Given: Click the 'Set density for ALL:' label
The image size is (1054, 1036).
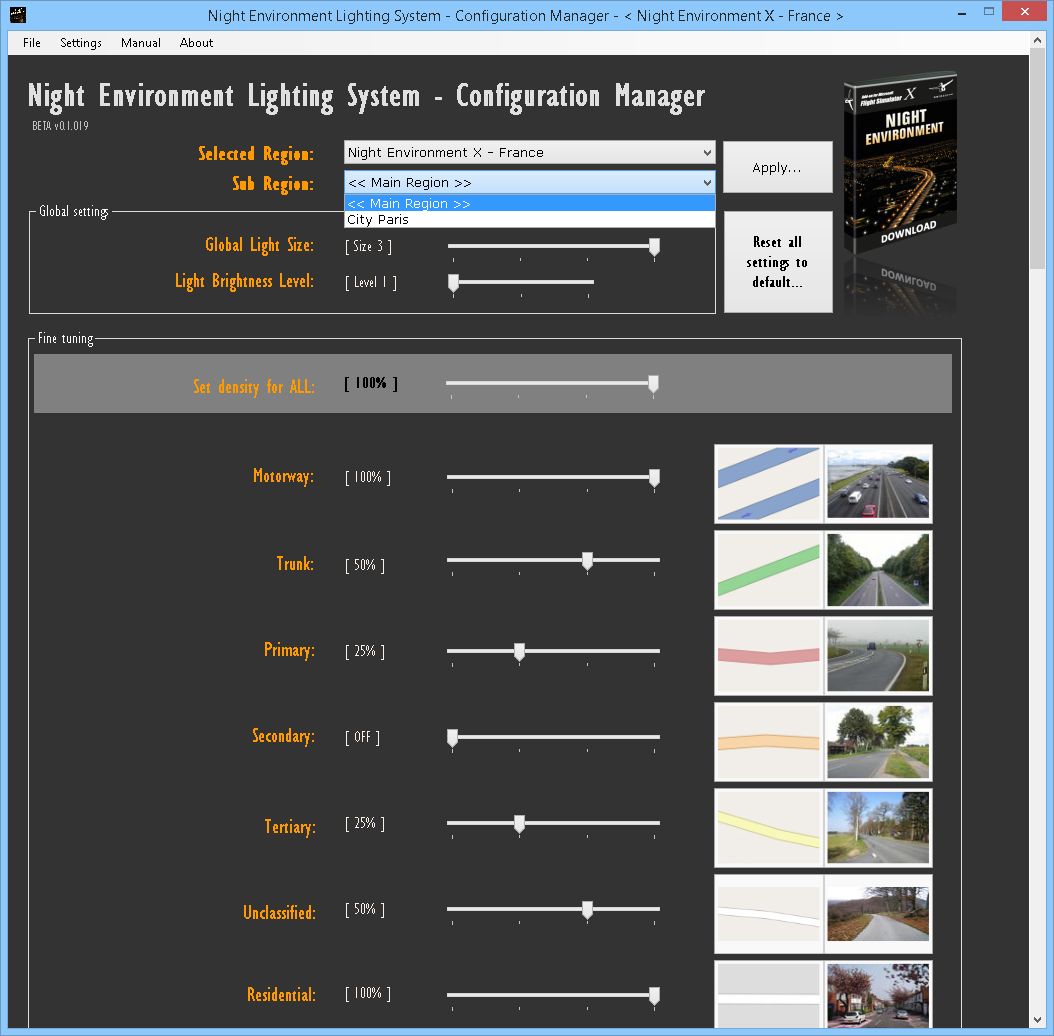Looking at the screenshot, I should click(253, 387).
